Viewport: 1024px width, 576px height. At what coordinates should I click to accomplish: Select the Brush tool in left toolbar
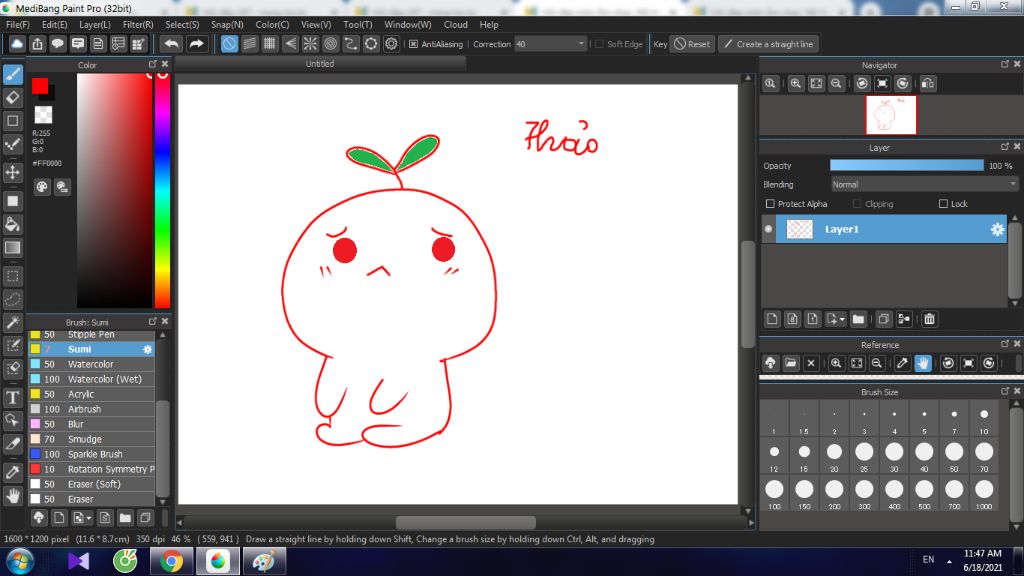pyautogui.click(x=12, y=74)
